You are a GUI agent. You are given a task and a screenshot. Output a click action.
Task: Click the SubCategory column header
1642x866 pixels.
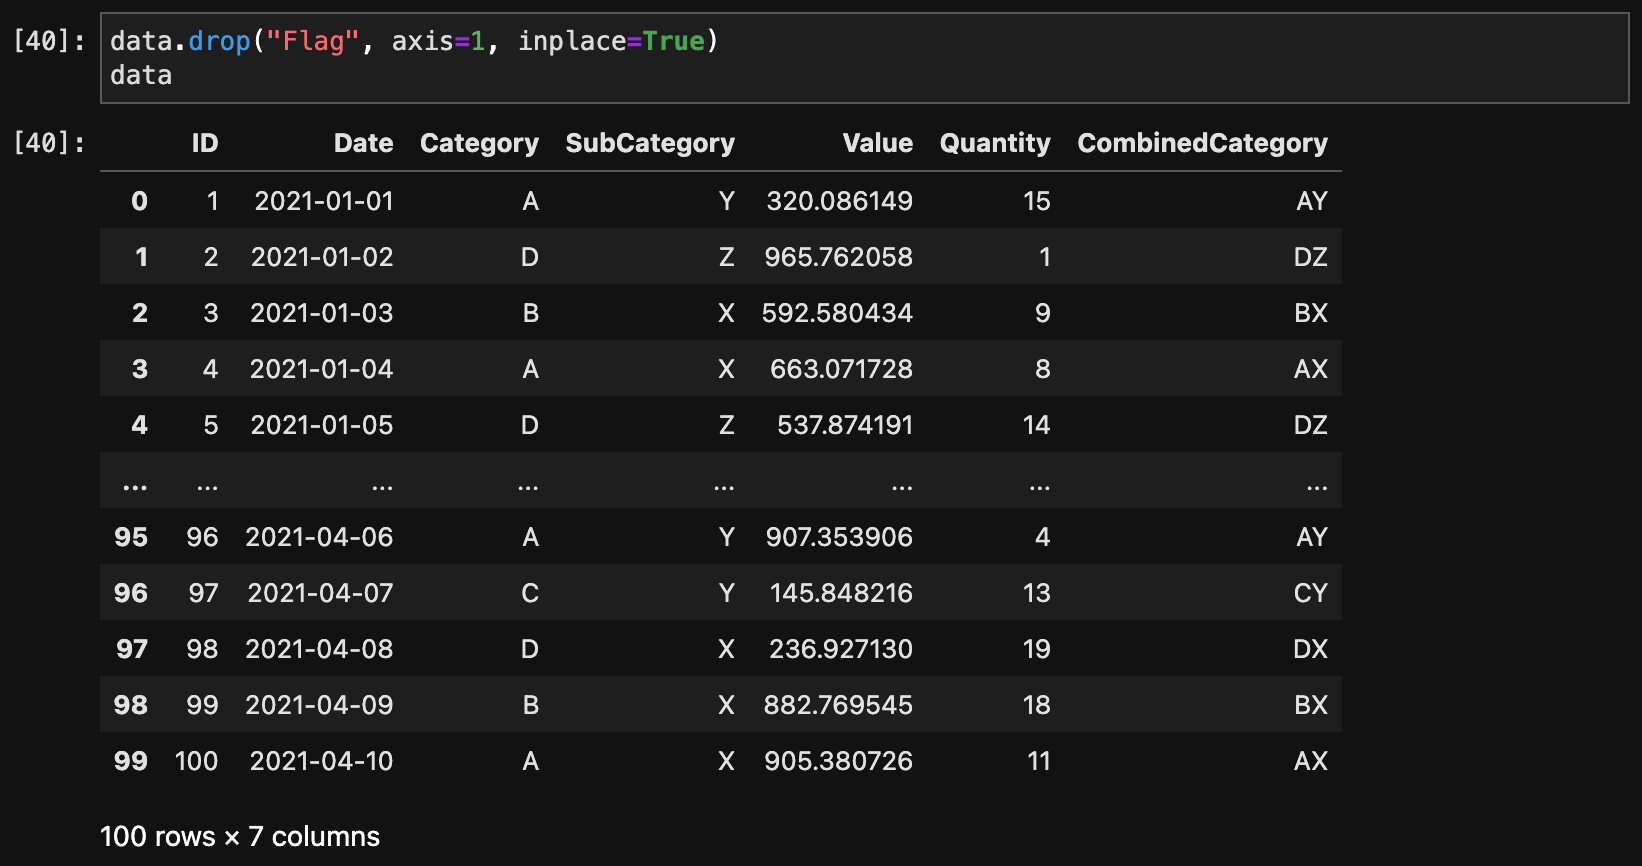coord(650,143)
